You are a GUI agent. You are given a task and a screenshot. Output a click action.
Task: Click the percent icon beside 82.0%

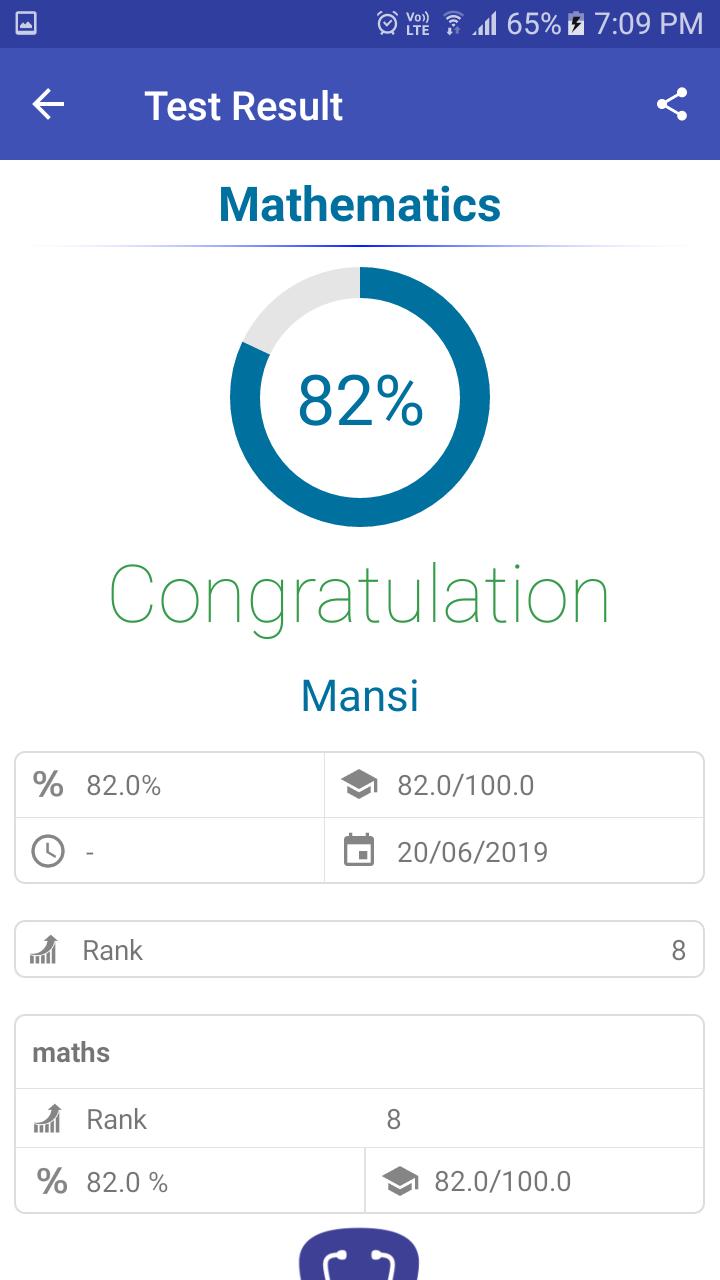click(x=48, y=785)
